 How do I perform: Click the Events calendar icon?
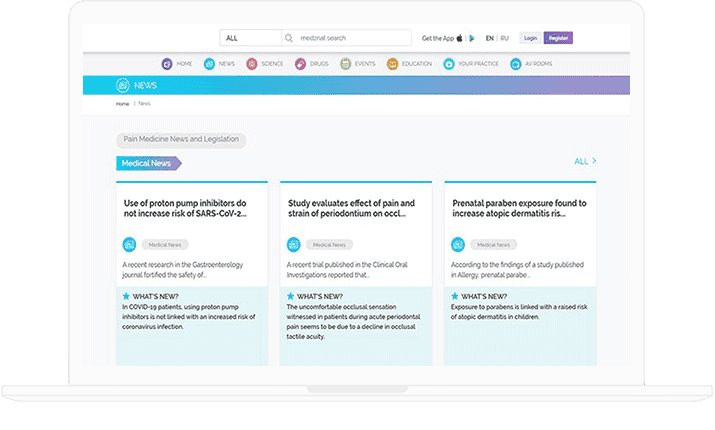(346, 64)
